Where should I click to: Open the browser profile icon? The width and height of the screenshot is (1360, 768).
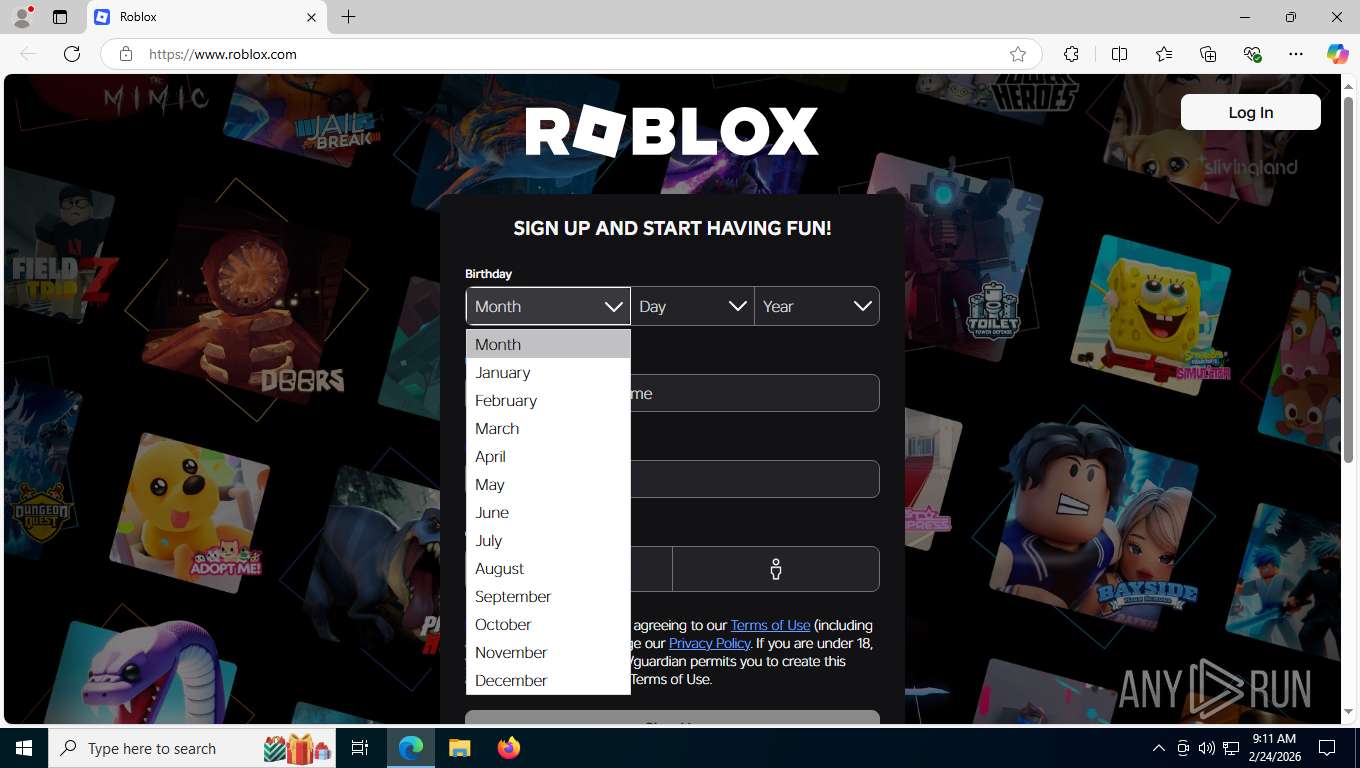[x=22, y=17]
